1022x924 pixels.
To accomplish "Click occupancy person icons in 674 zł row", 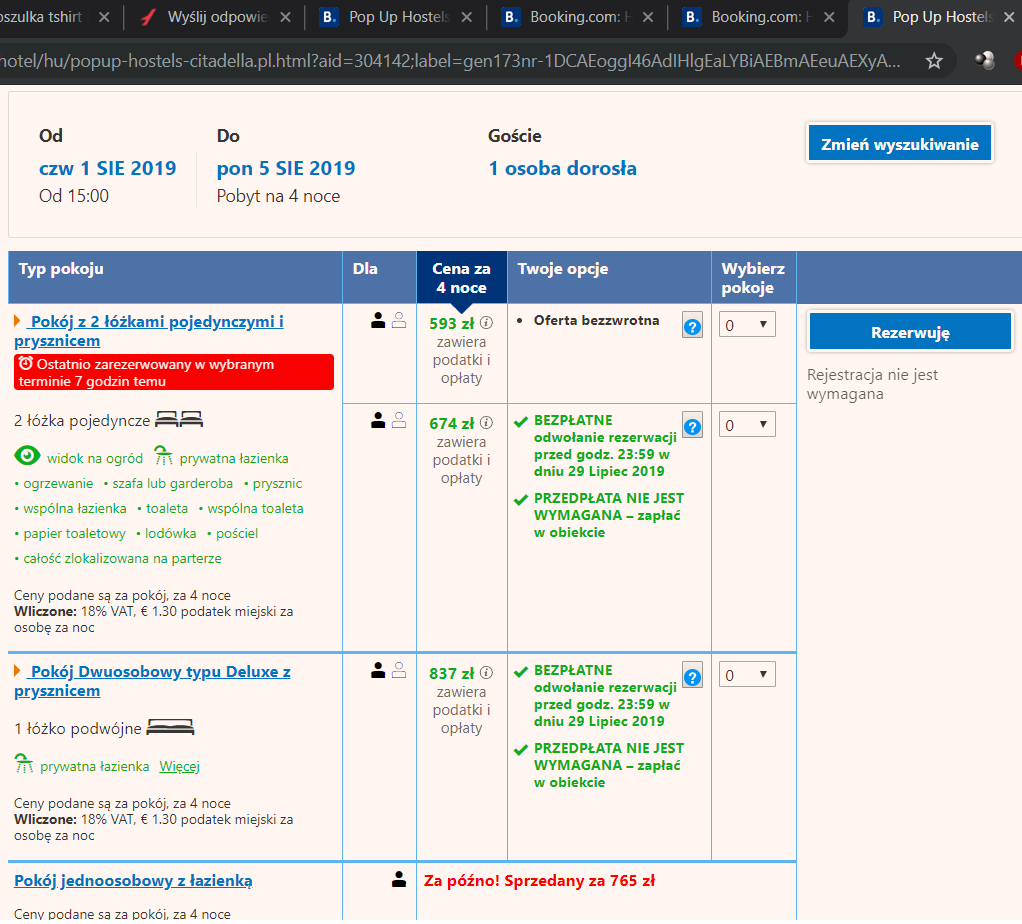I will click(388, 420).
